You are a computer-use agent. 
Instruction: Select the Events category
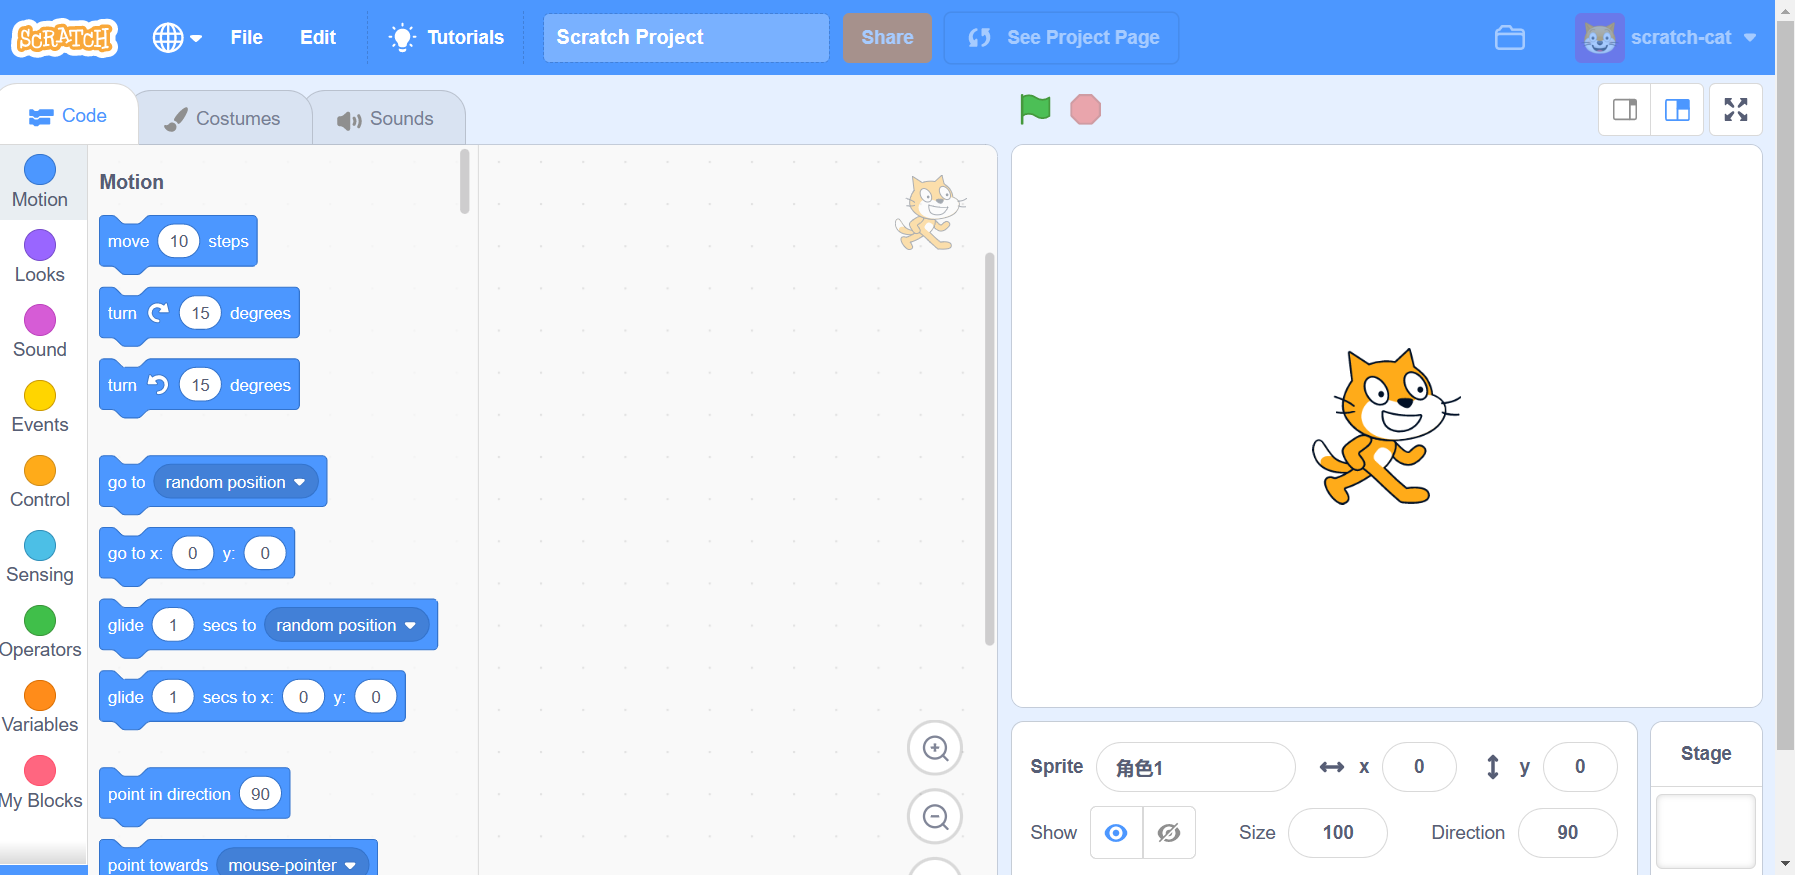40,407
